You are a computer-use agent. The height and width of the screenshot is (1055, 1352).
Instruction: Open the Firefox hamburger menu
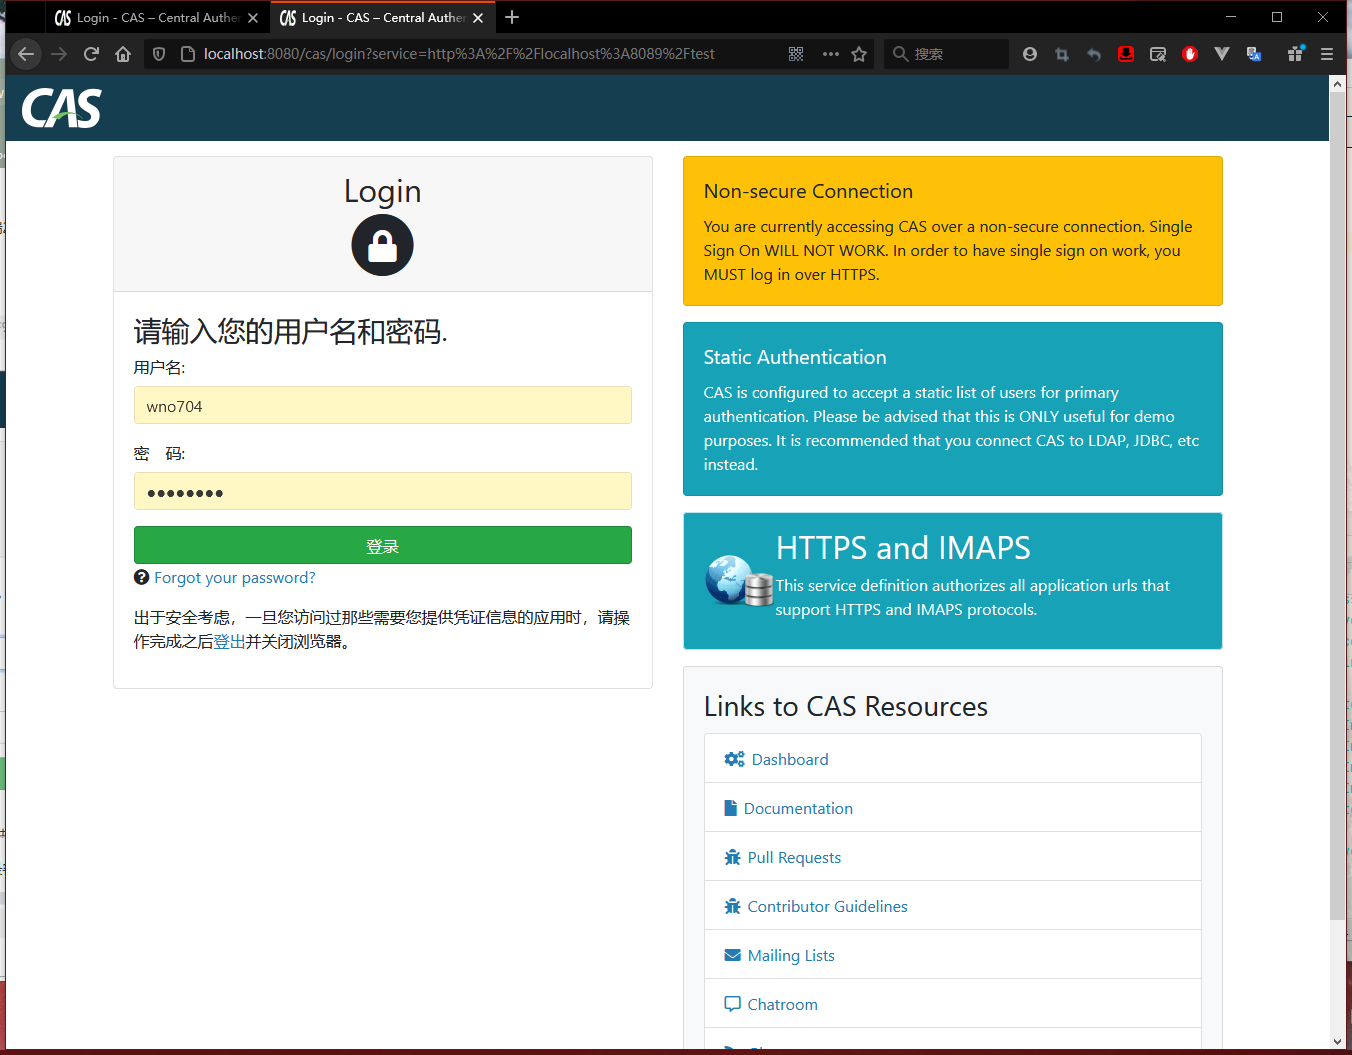(1327, 54)
